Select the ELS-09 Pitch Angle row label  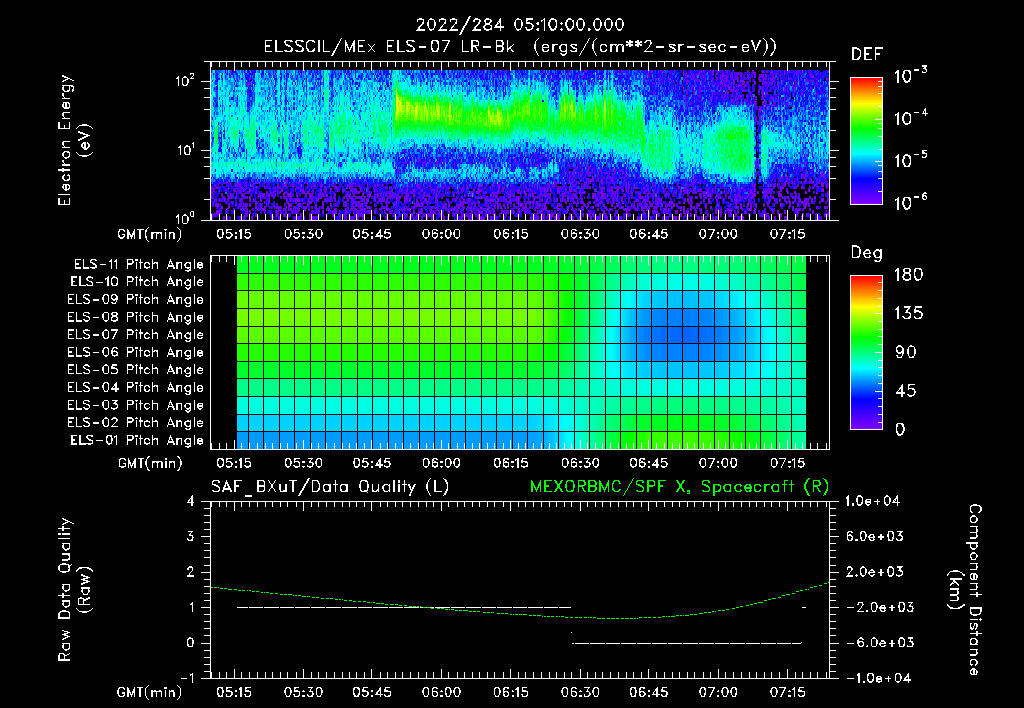click(x=136, y=300)
